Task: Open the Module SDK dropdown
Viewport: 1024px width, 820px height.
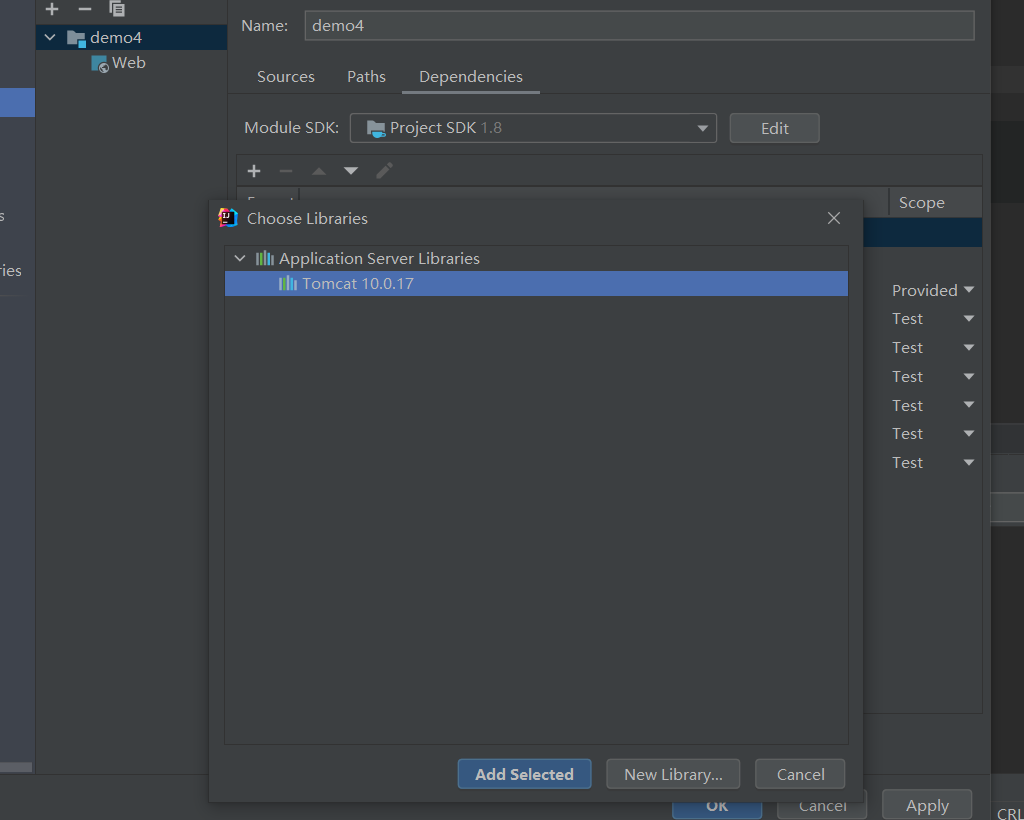Action: (x=703, y=128)
